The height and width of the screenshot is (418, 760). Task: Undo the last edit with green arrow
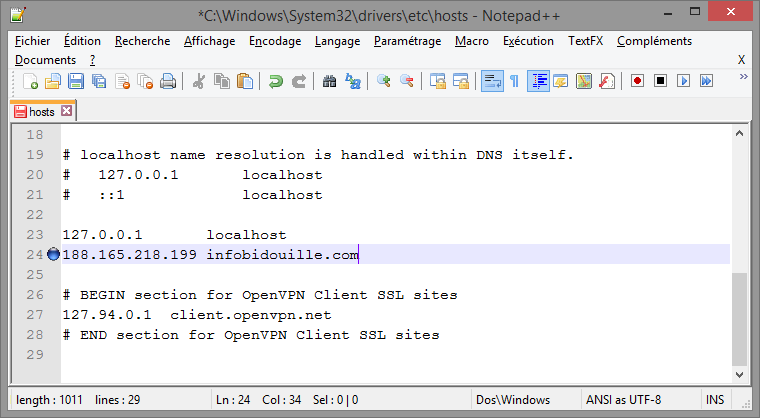pyautogui.click(x=275, y=81)
